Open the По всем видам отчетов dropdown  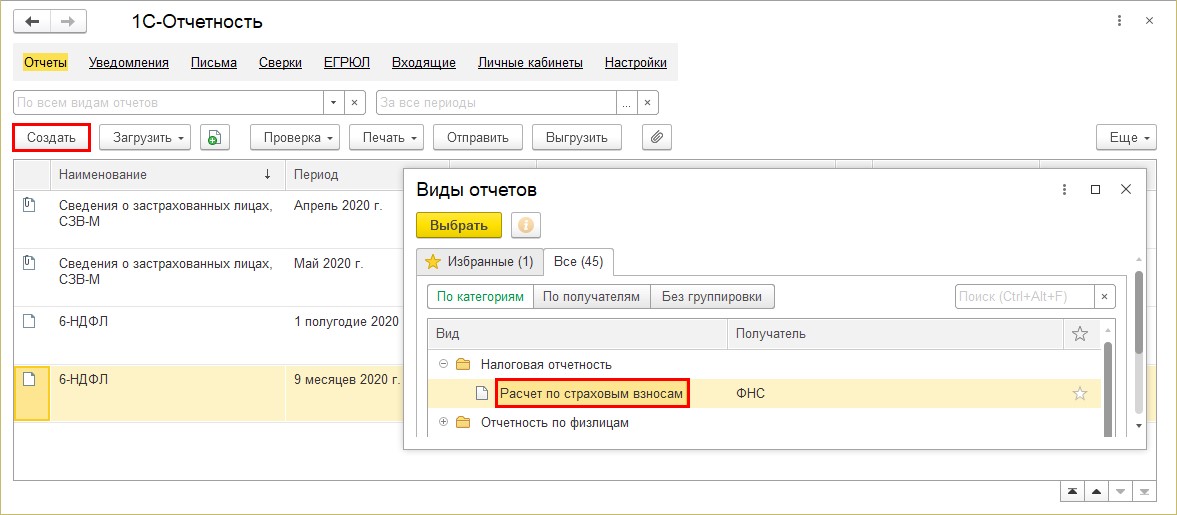334,102
